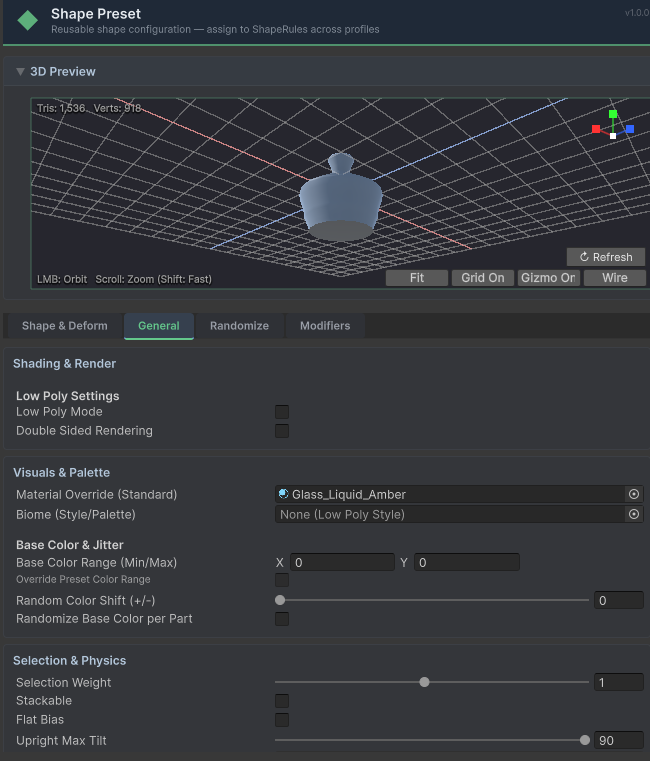Open the Material Override object picker
This screenshot has width=650, height=761.
[x=633, y=494]
